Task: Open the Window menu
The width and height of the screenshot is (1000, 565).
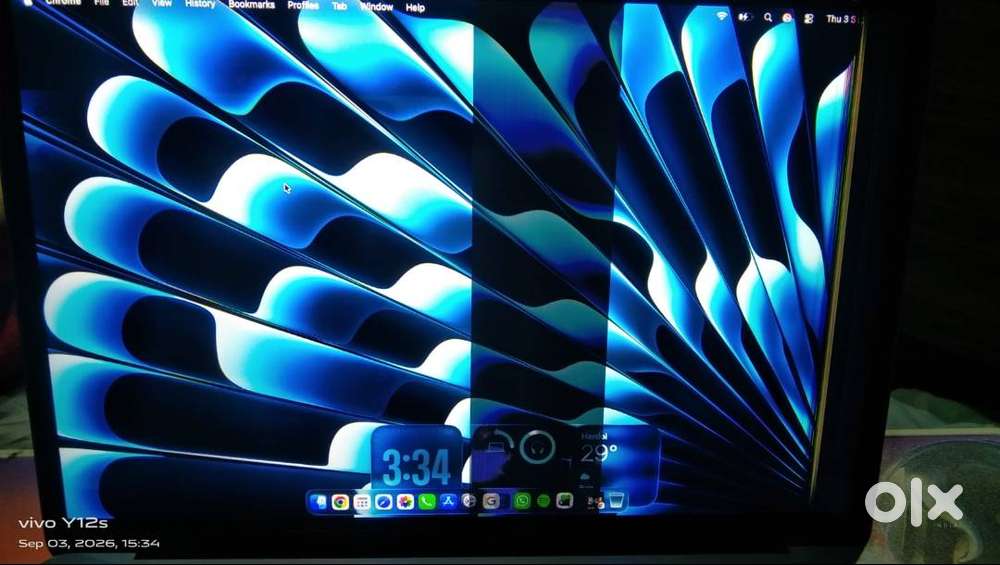Action: pyautogui.click(x=376, y=6)
